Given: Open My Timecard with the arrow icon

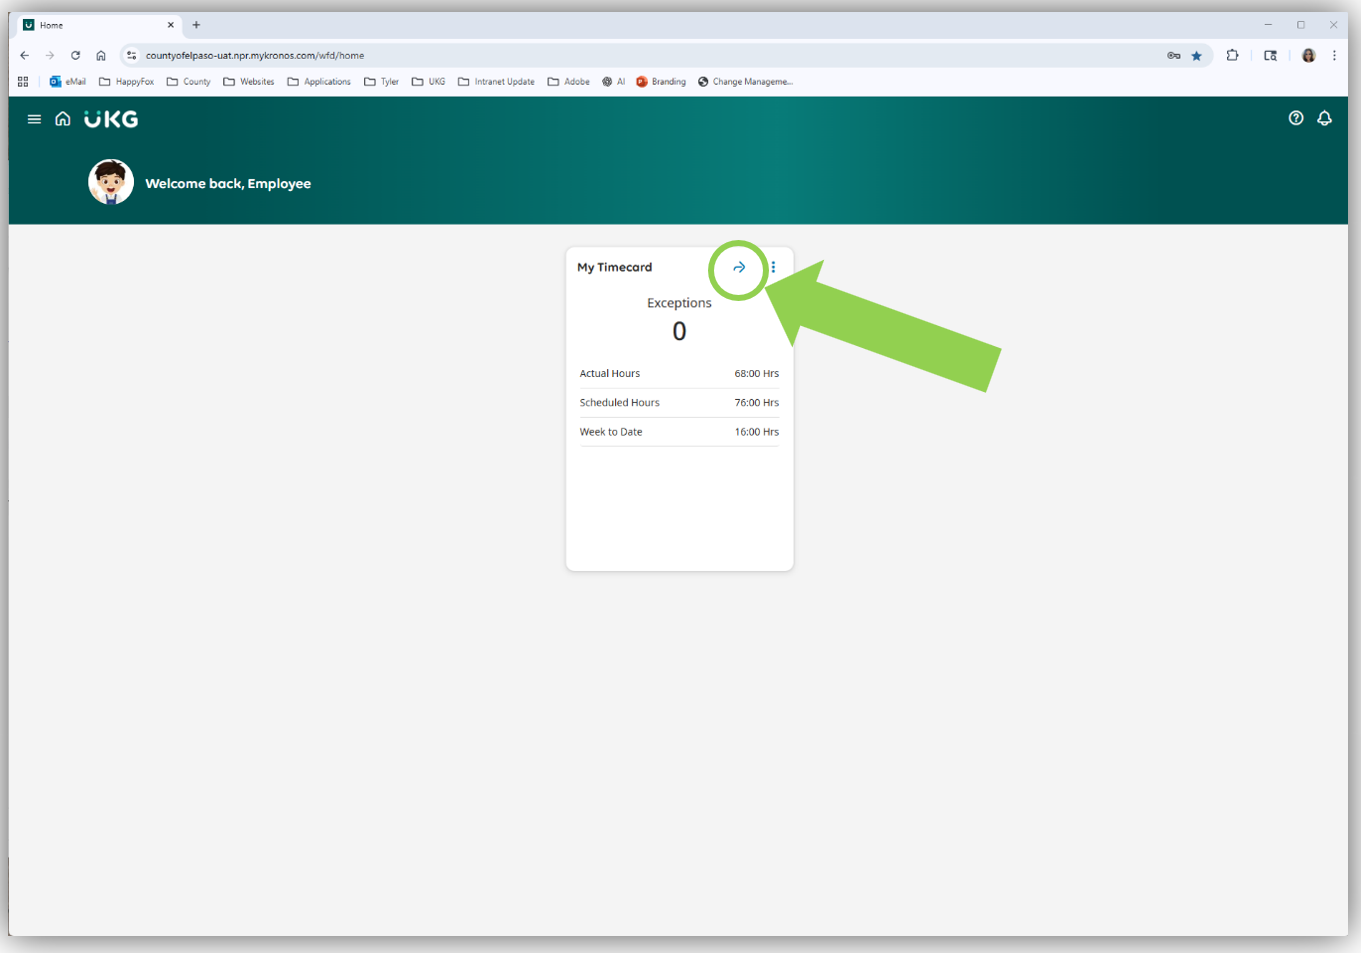Looking at the screenshot, I should tap(739, 267).
